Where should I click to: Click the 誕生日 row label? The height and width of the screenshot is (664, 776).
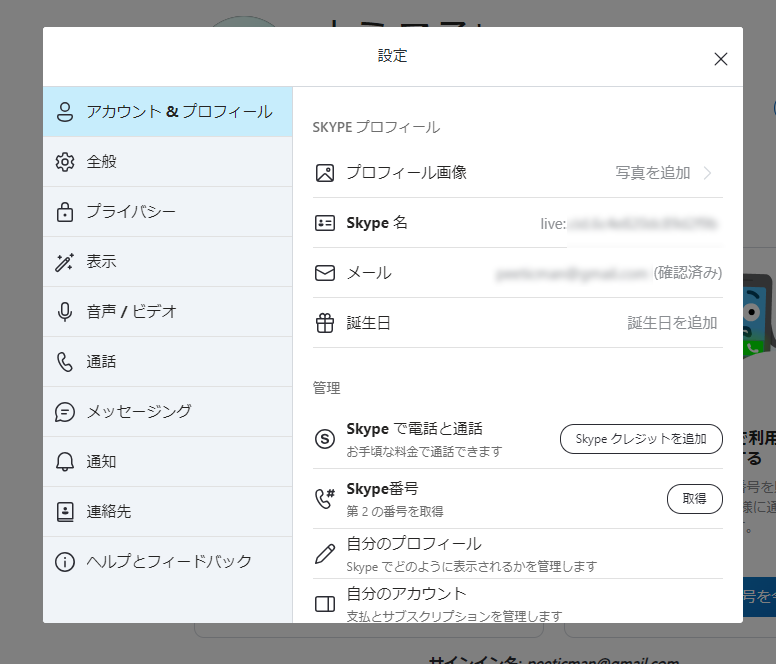tap(368, 323)
